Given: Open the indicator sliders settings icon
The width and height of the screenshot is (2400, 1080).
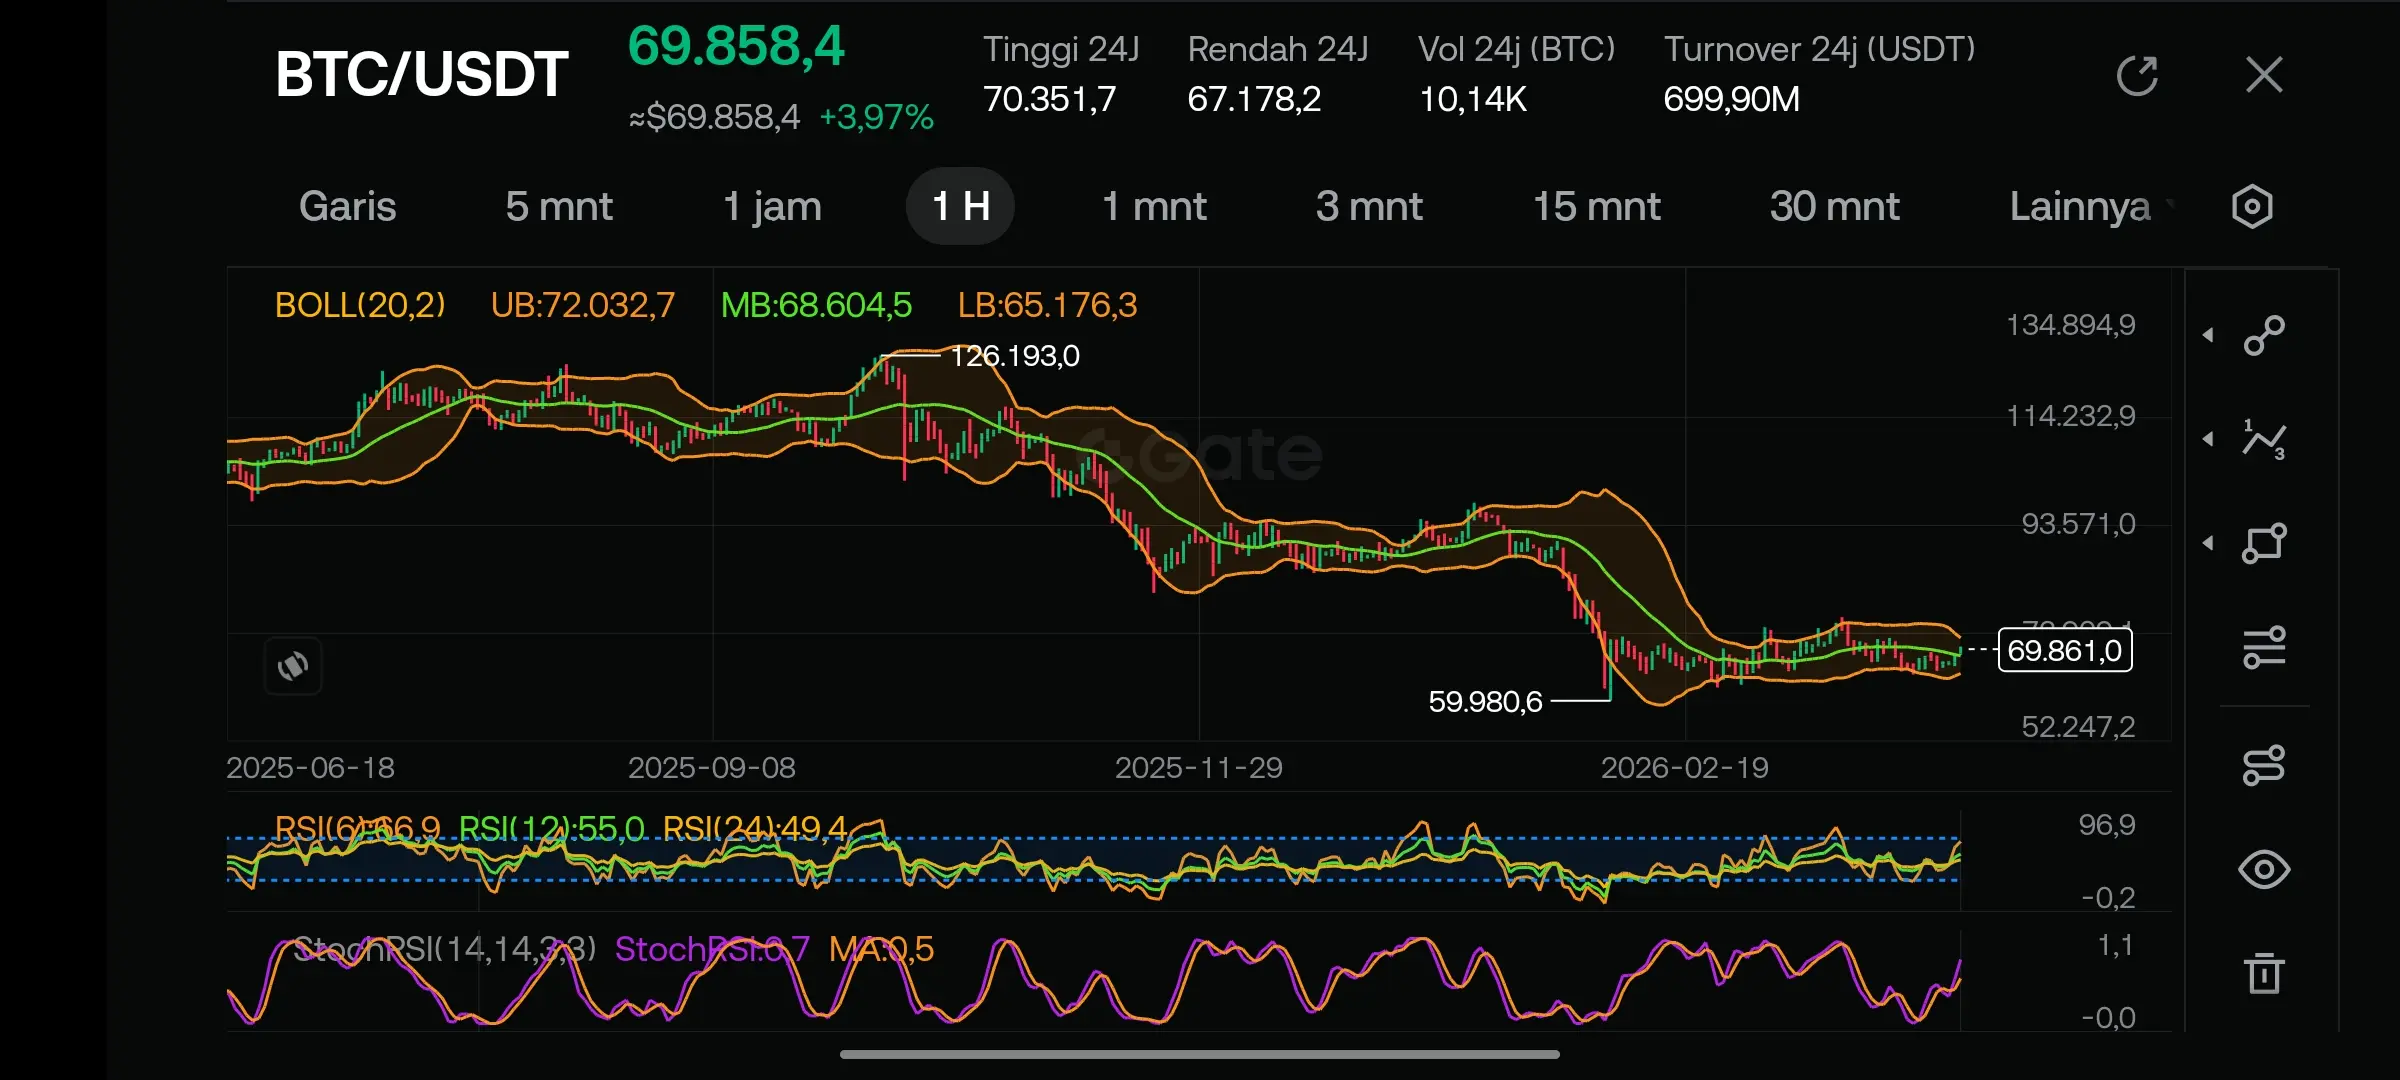Looking at the screenshot, I should (x=2264, y=647).
